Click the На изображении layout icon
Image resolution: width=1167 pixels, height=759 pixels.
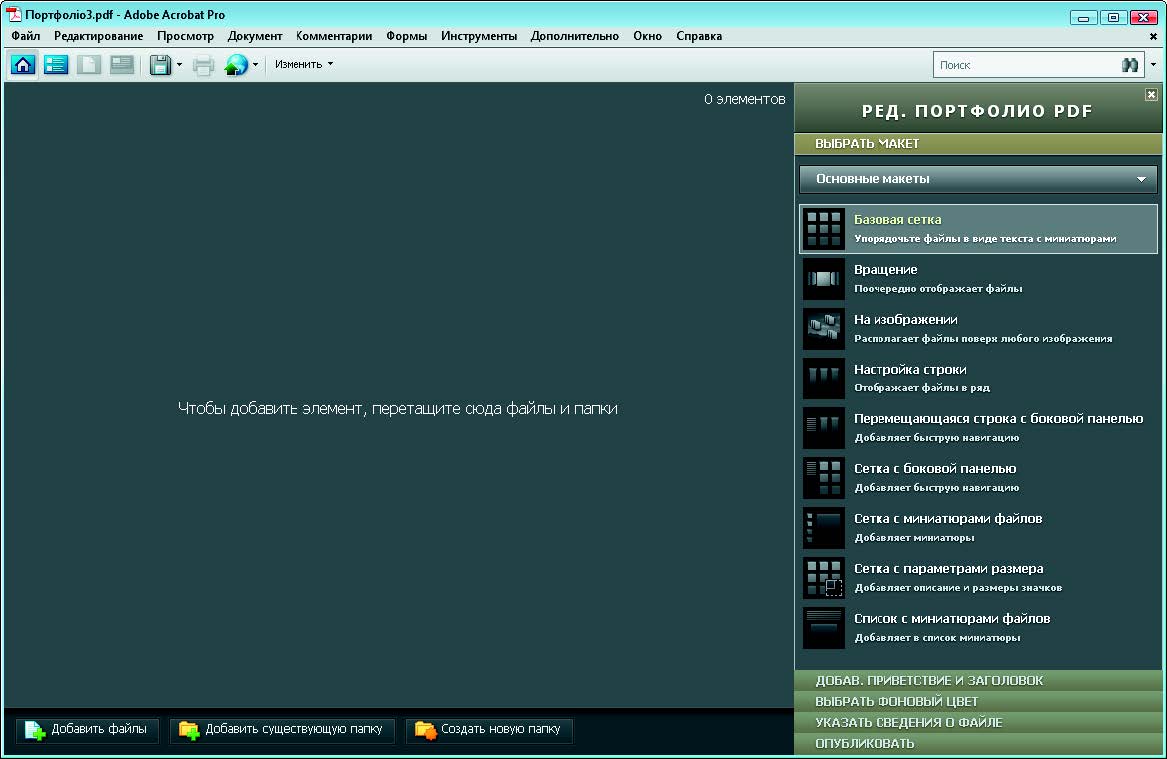823,328
